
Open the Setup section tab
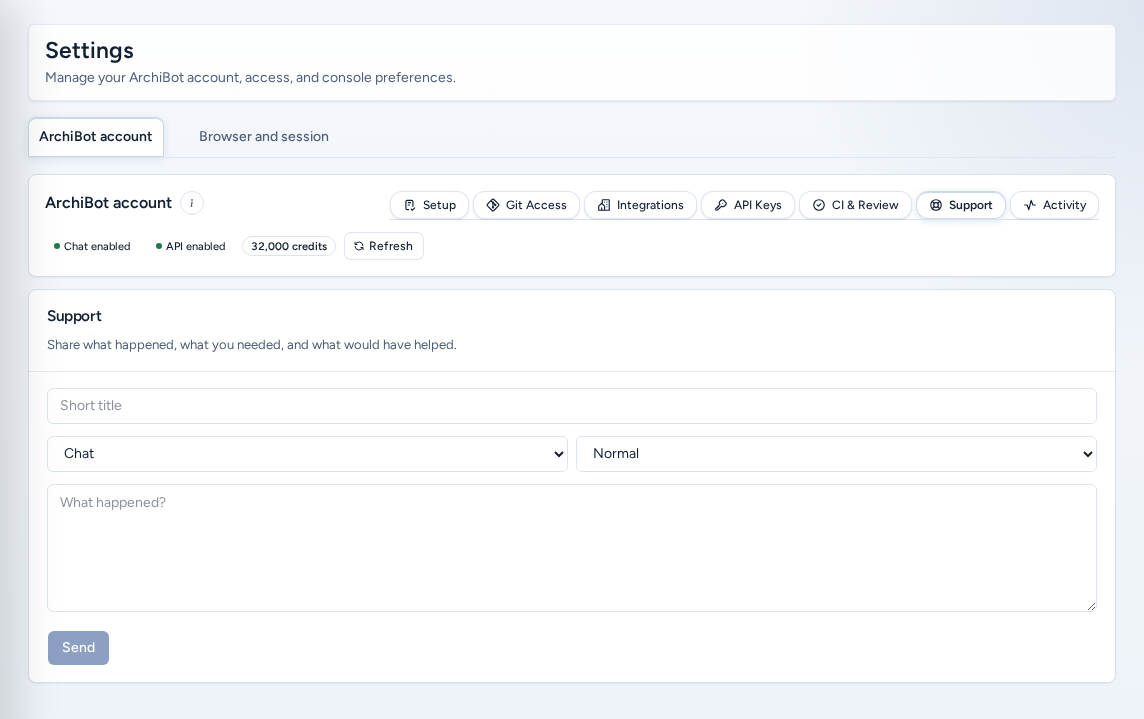coord(430,205)
